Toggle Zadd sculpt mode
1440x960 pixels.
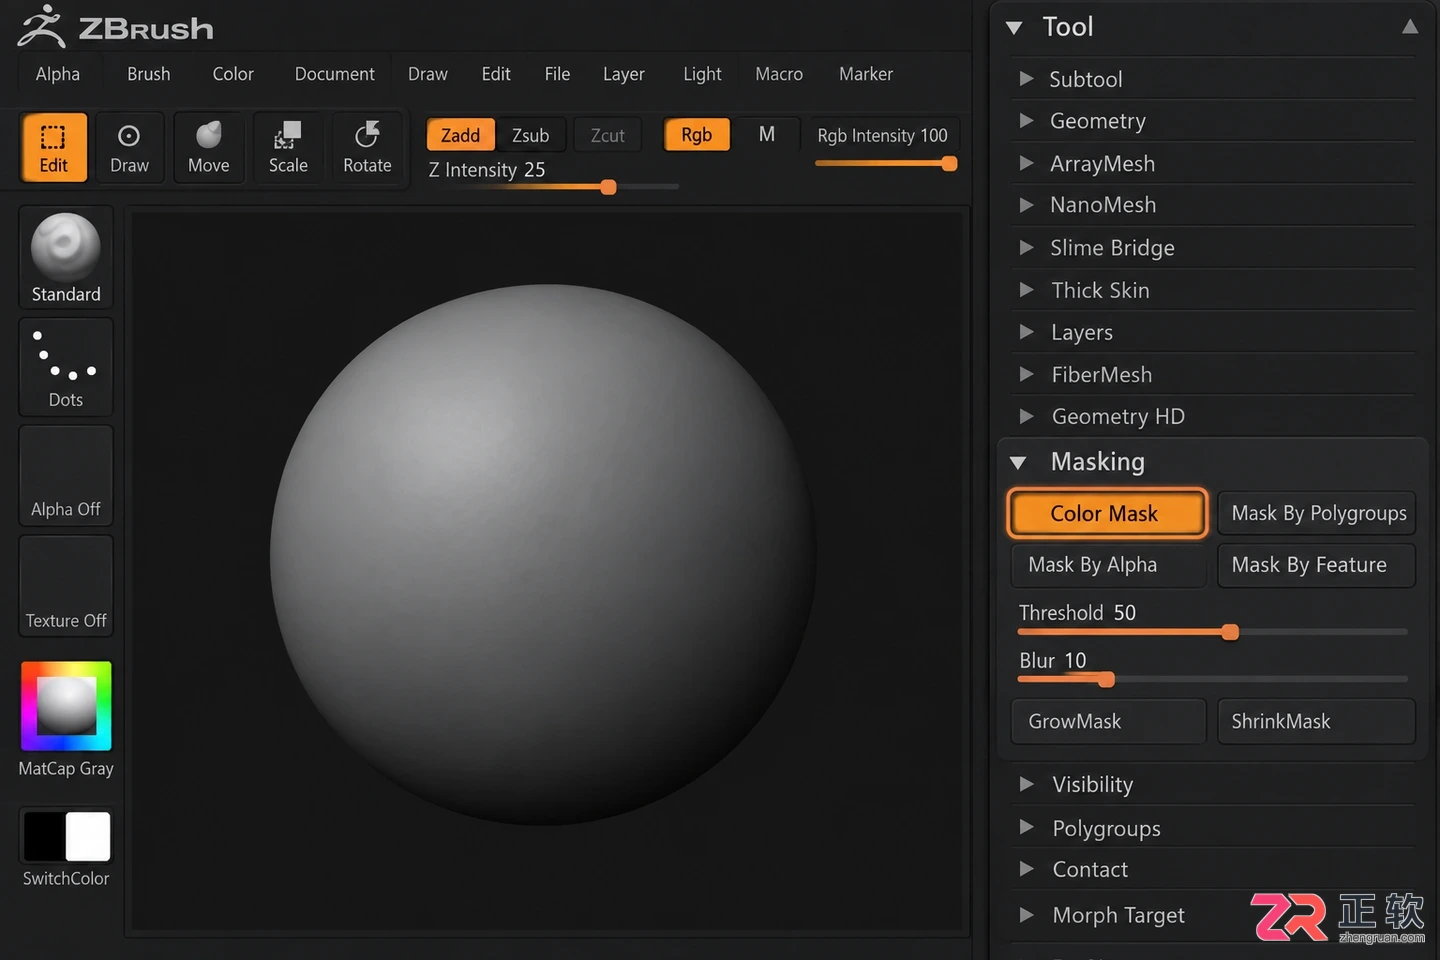pyautogui.click(x=461, y=135)
